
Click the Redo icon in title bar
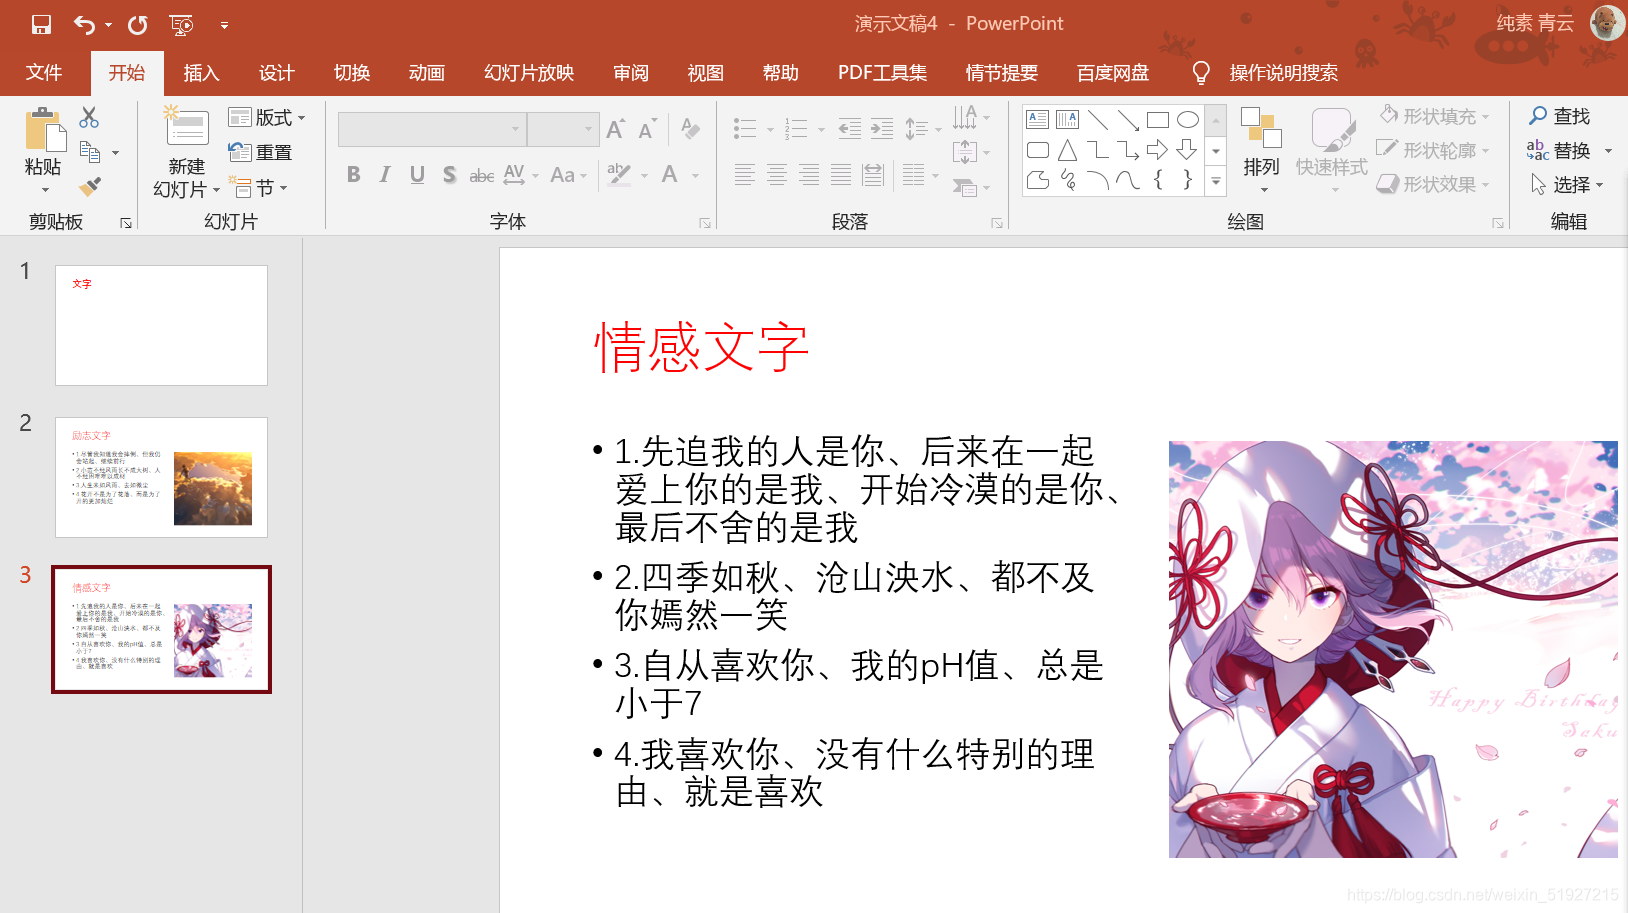(138, 24)
